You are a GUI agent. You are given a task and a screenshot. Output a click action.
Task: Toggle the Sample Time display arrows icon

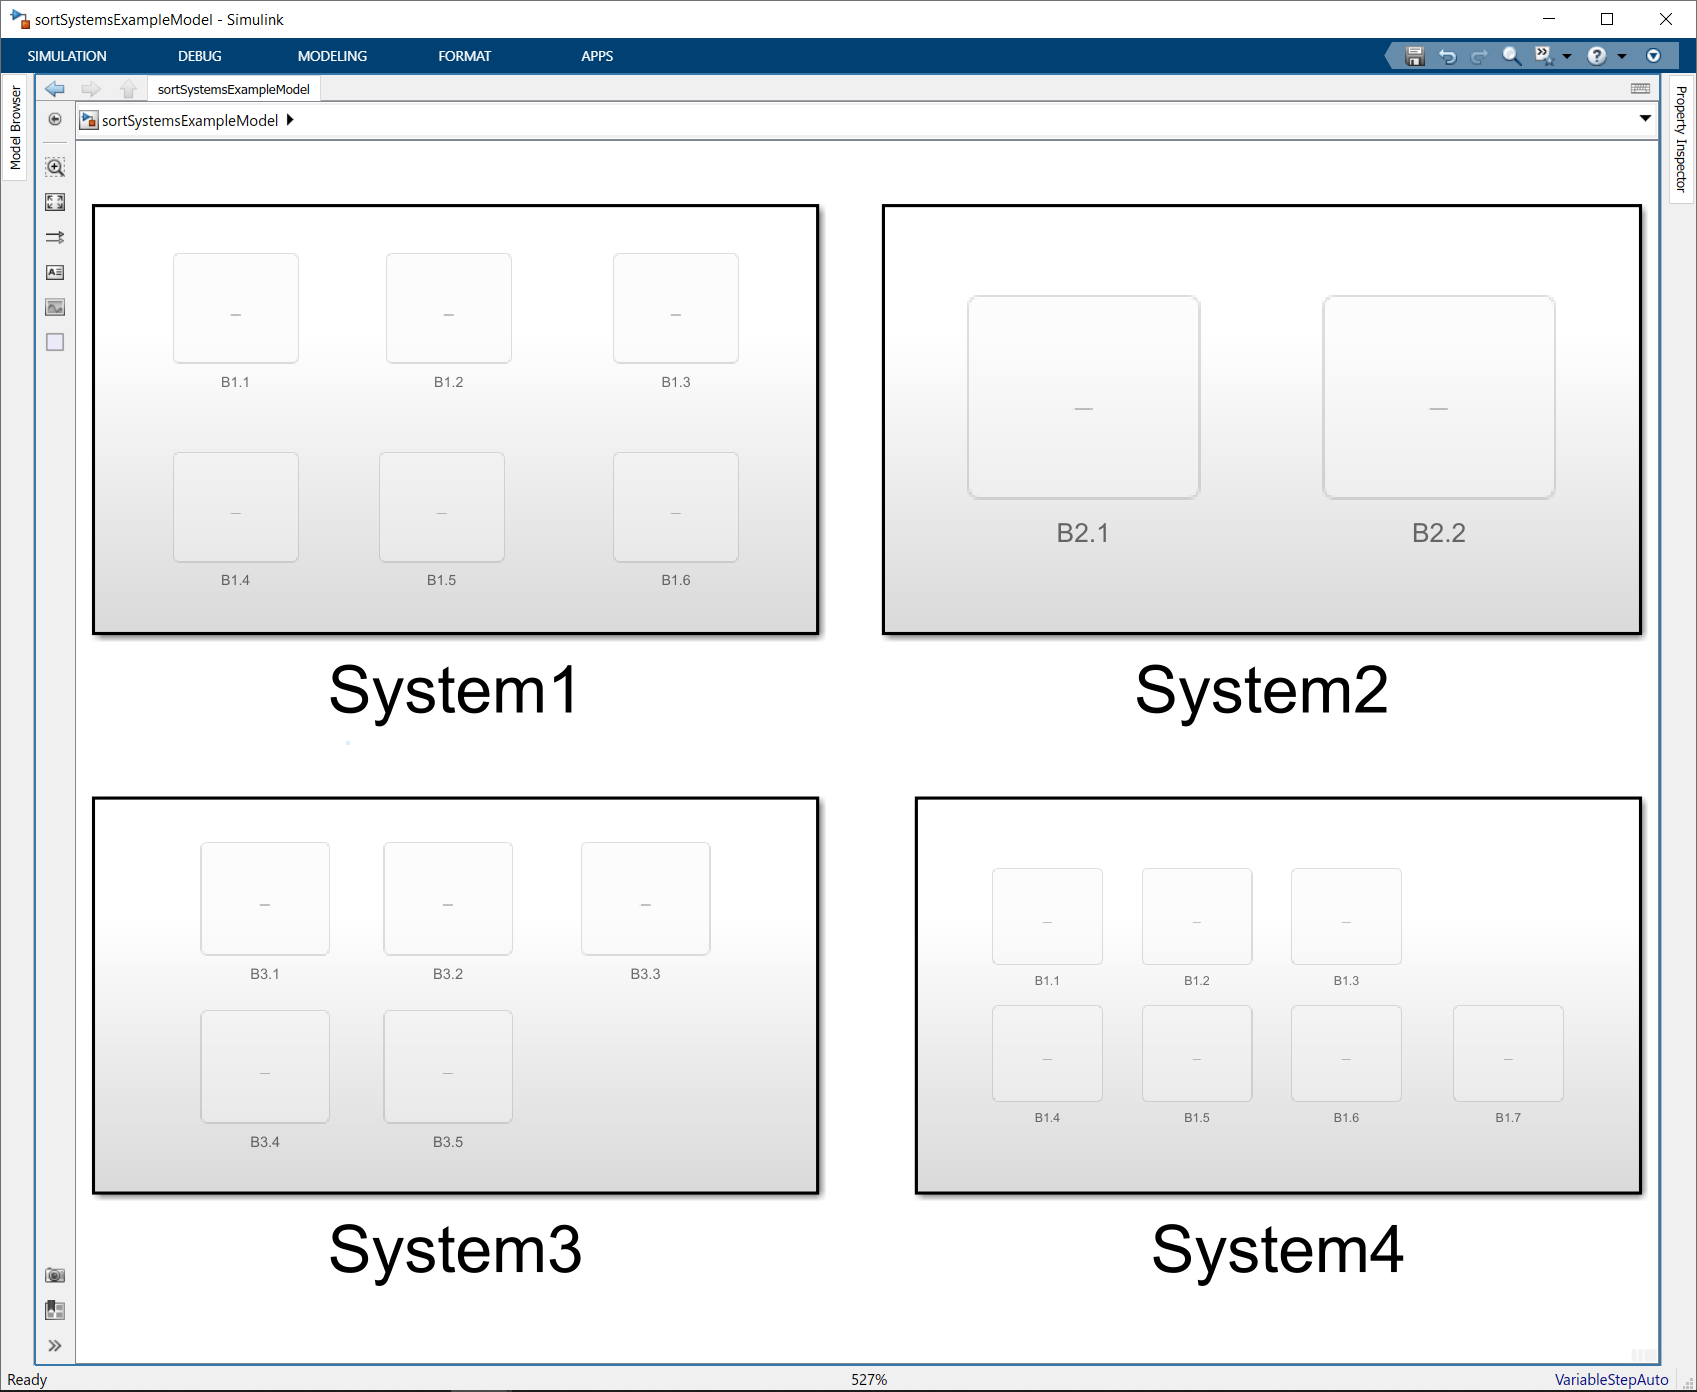pyautogui.click(x=55, y=237)
